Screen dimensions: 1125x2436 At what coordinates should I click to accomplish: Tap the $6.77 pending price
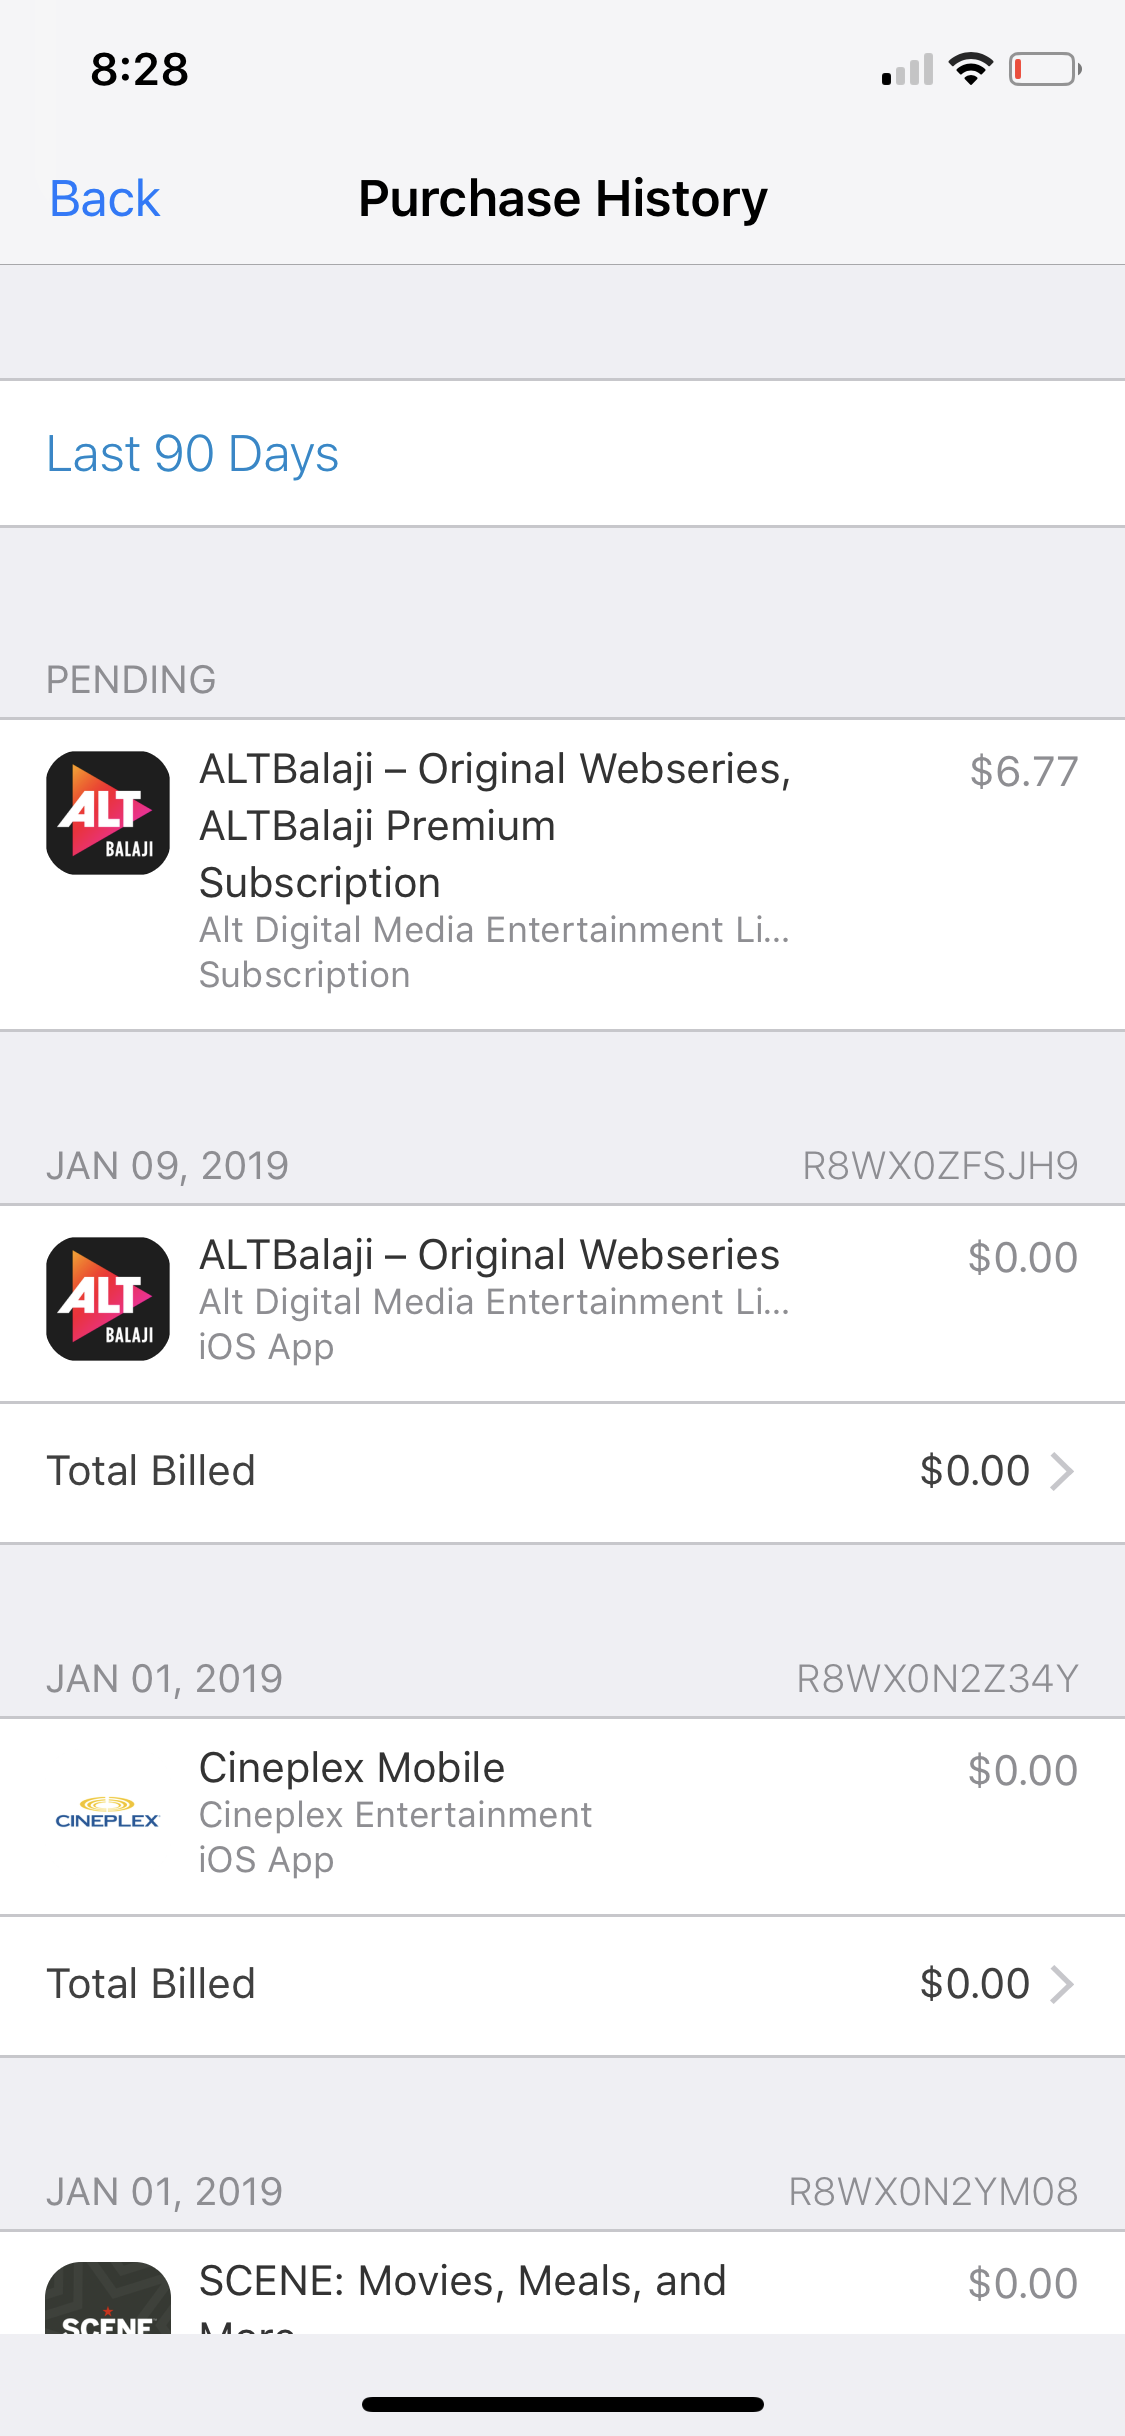pyautogui.click(x=1023, y=772)
